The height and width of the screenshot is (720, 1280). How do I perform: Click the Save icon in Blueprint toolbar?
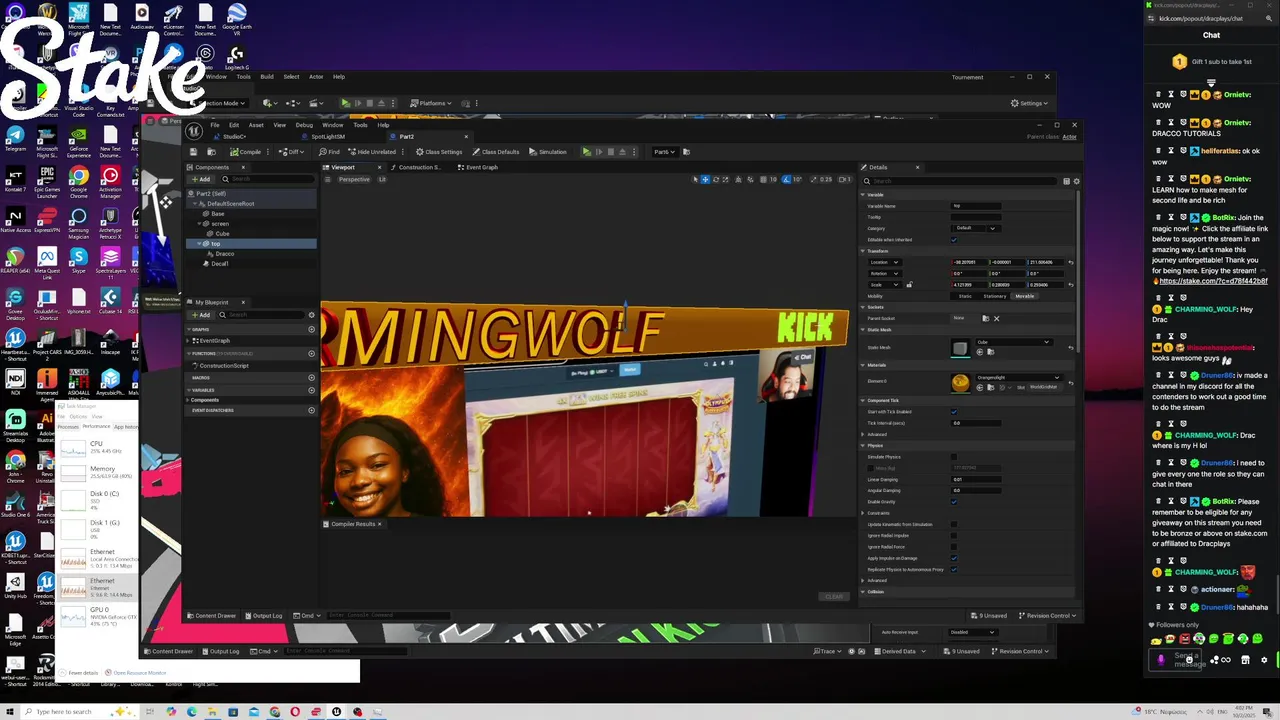point(193,152)
